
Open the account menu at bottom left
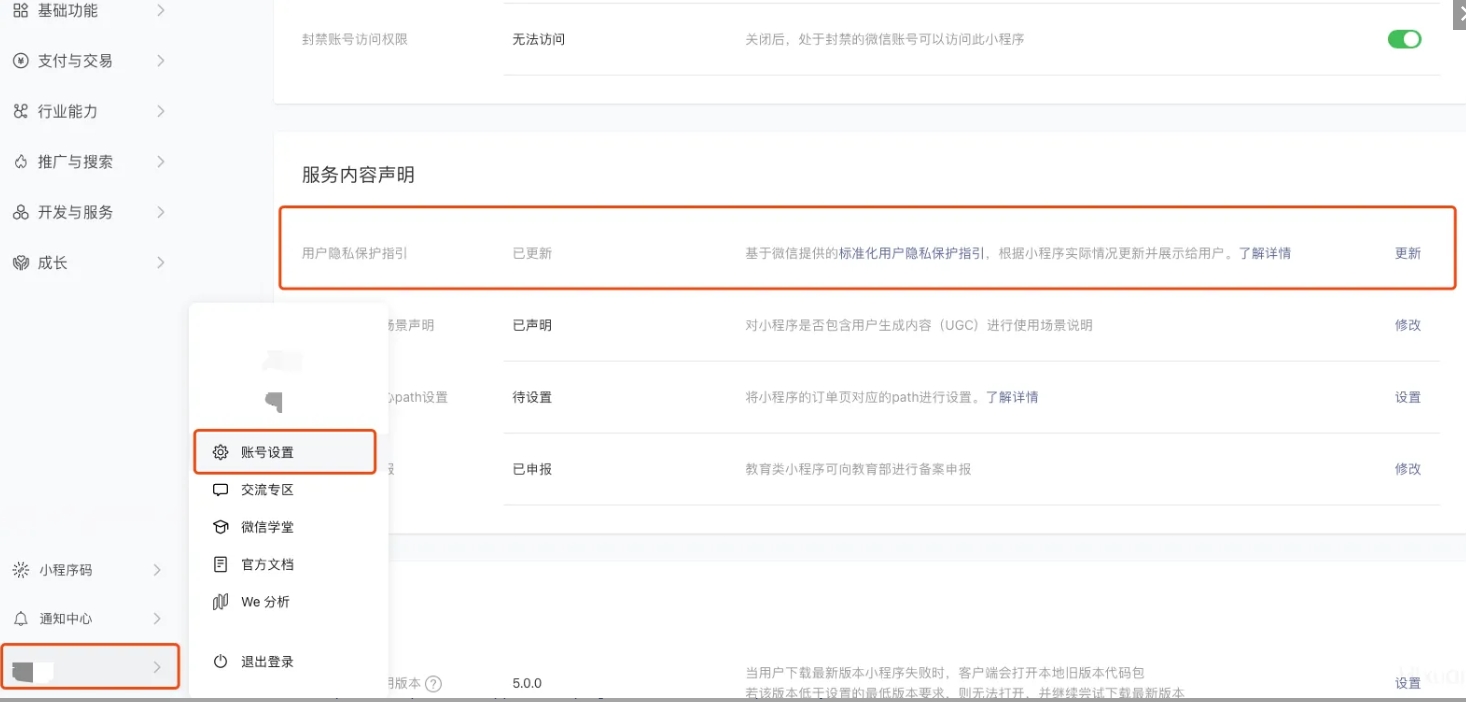90,666
